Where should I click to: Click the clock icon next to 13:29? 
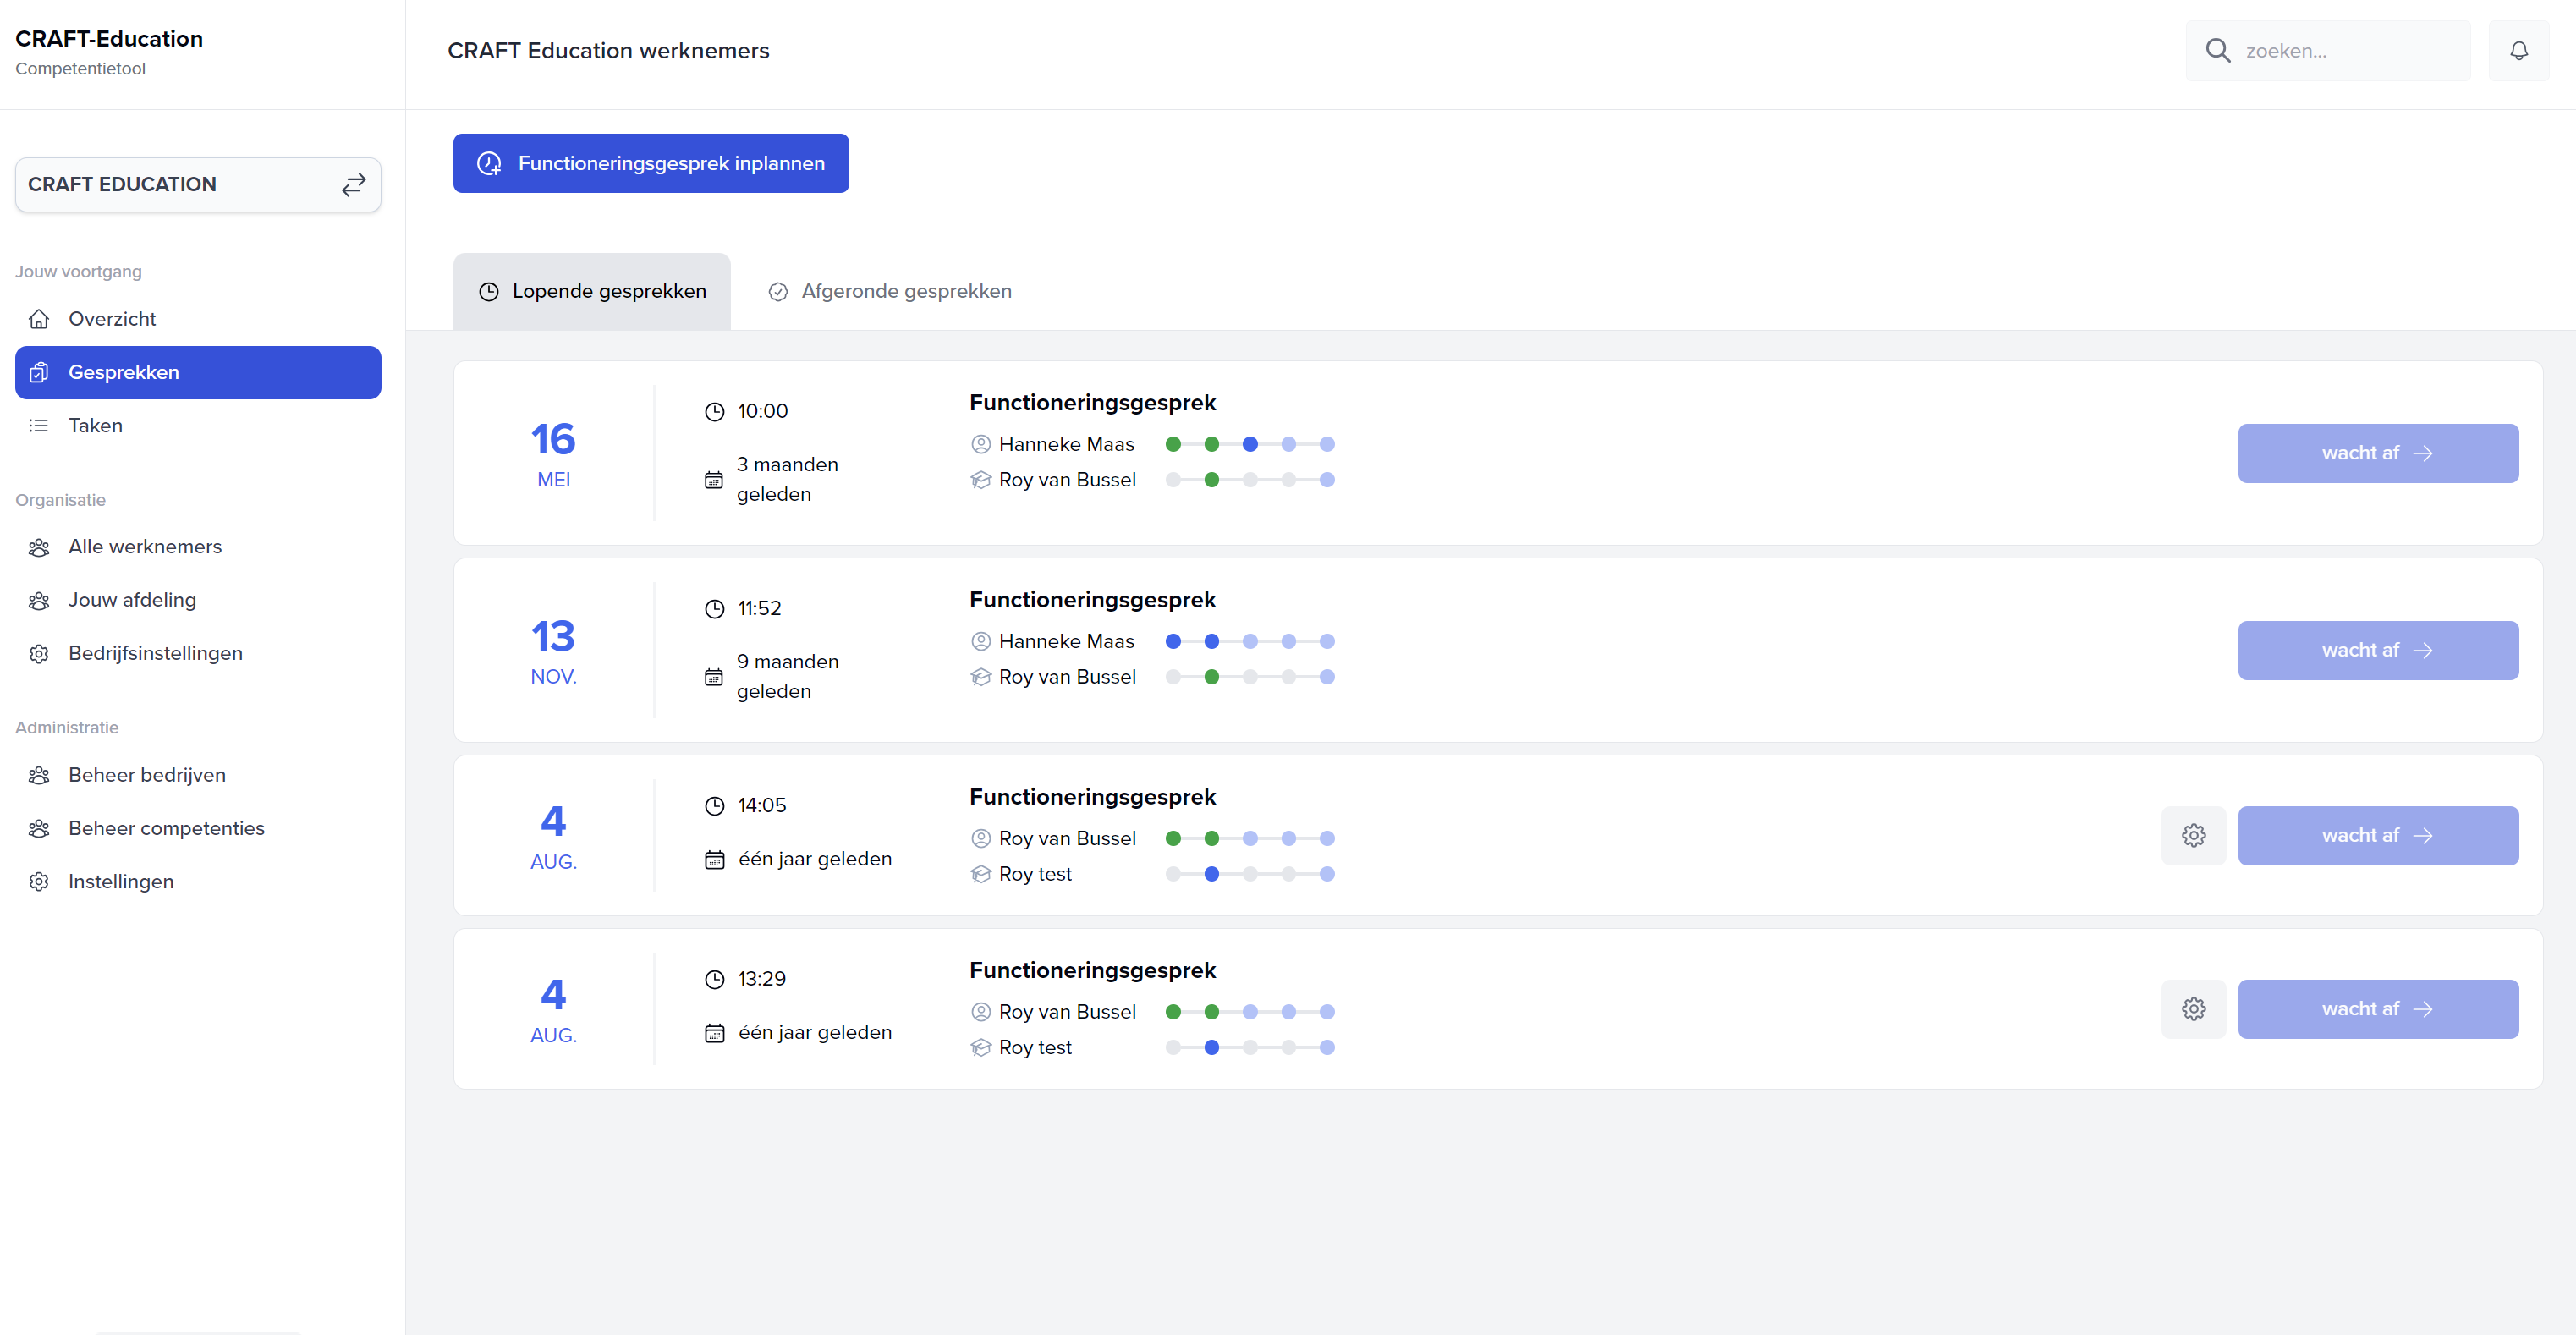(714, 979)
